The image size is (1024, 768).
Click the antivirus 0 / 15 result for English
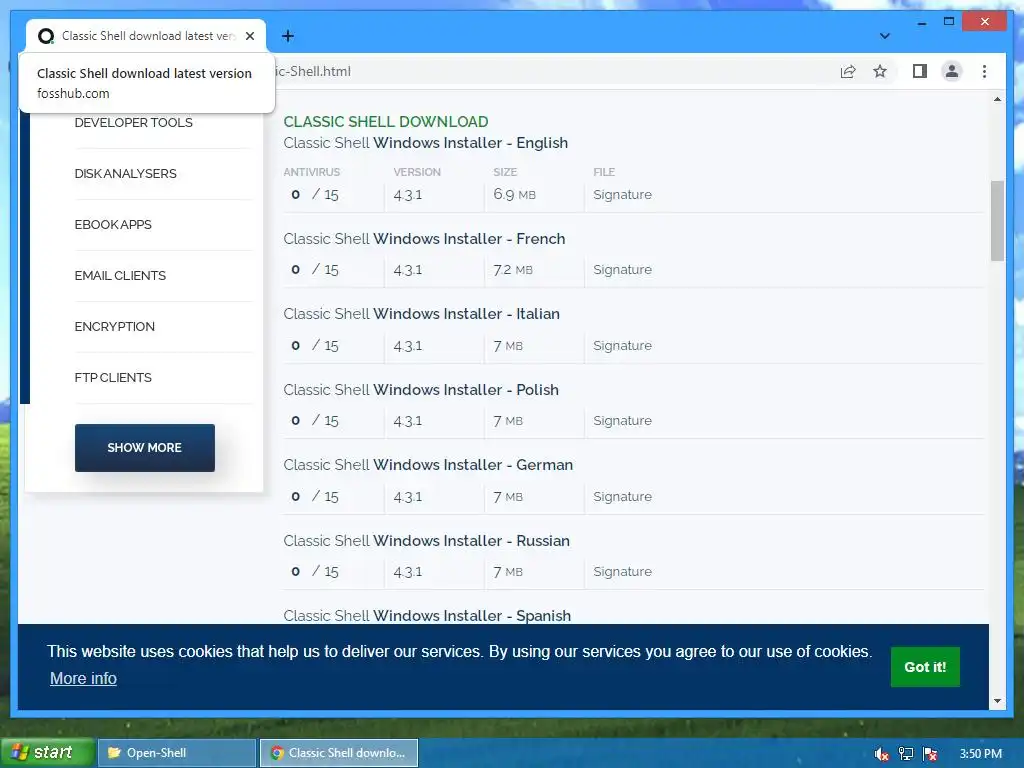pyautogui.click(x=315, y=195)
